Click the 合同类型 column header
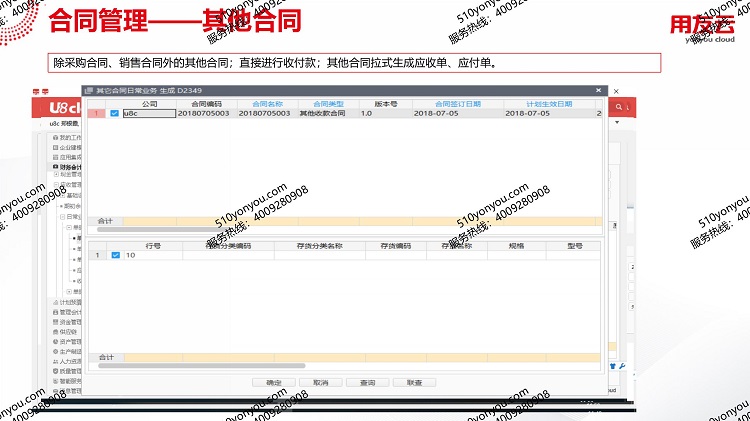The height and width of the screenshot is (421, 750). [328, 104]
